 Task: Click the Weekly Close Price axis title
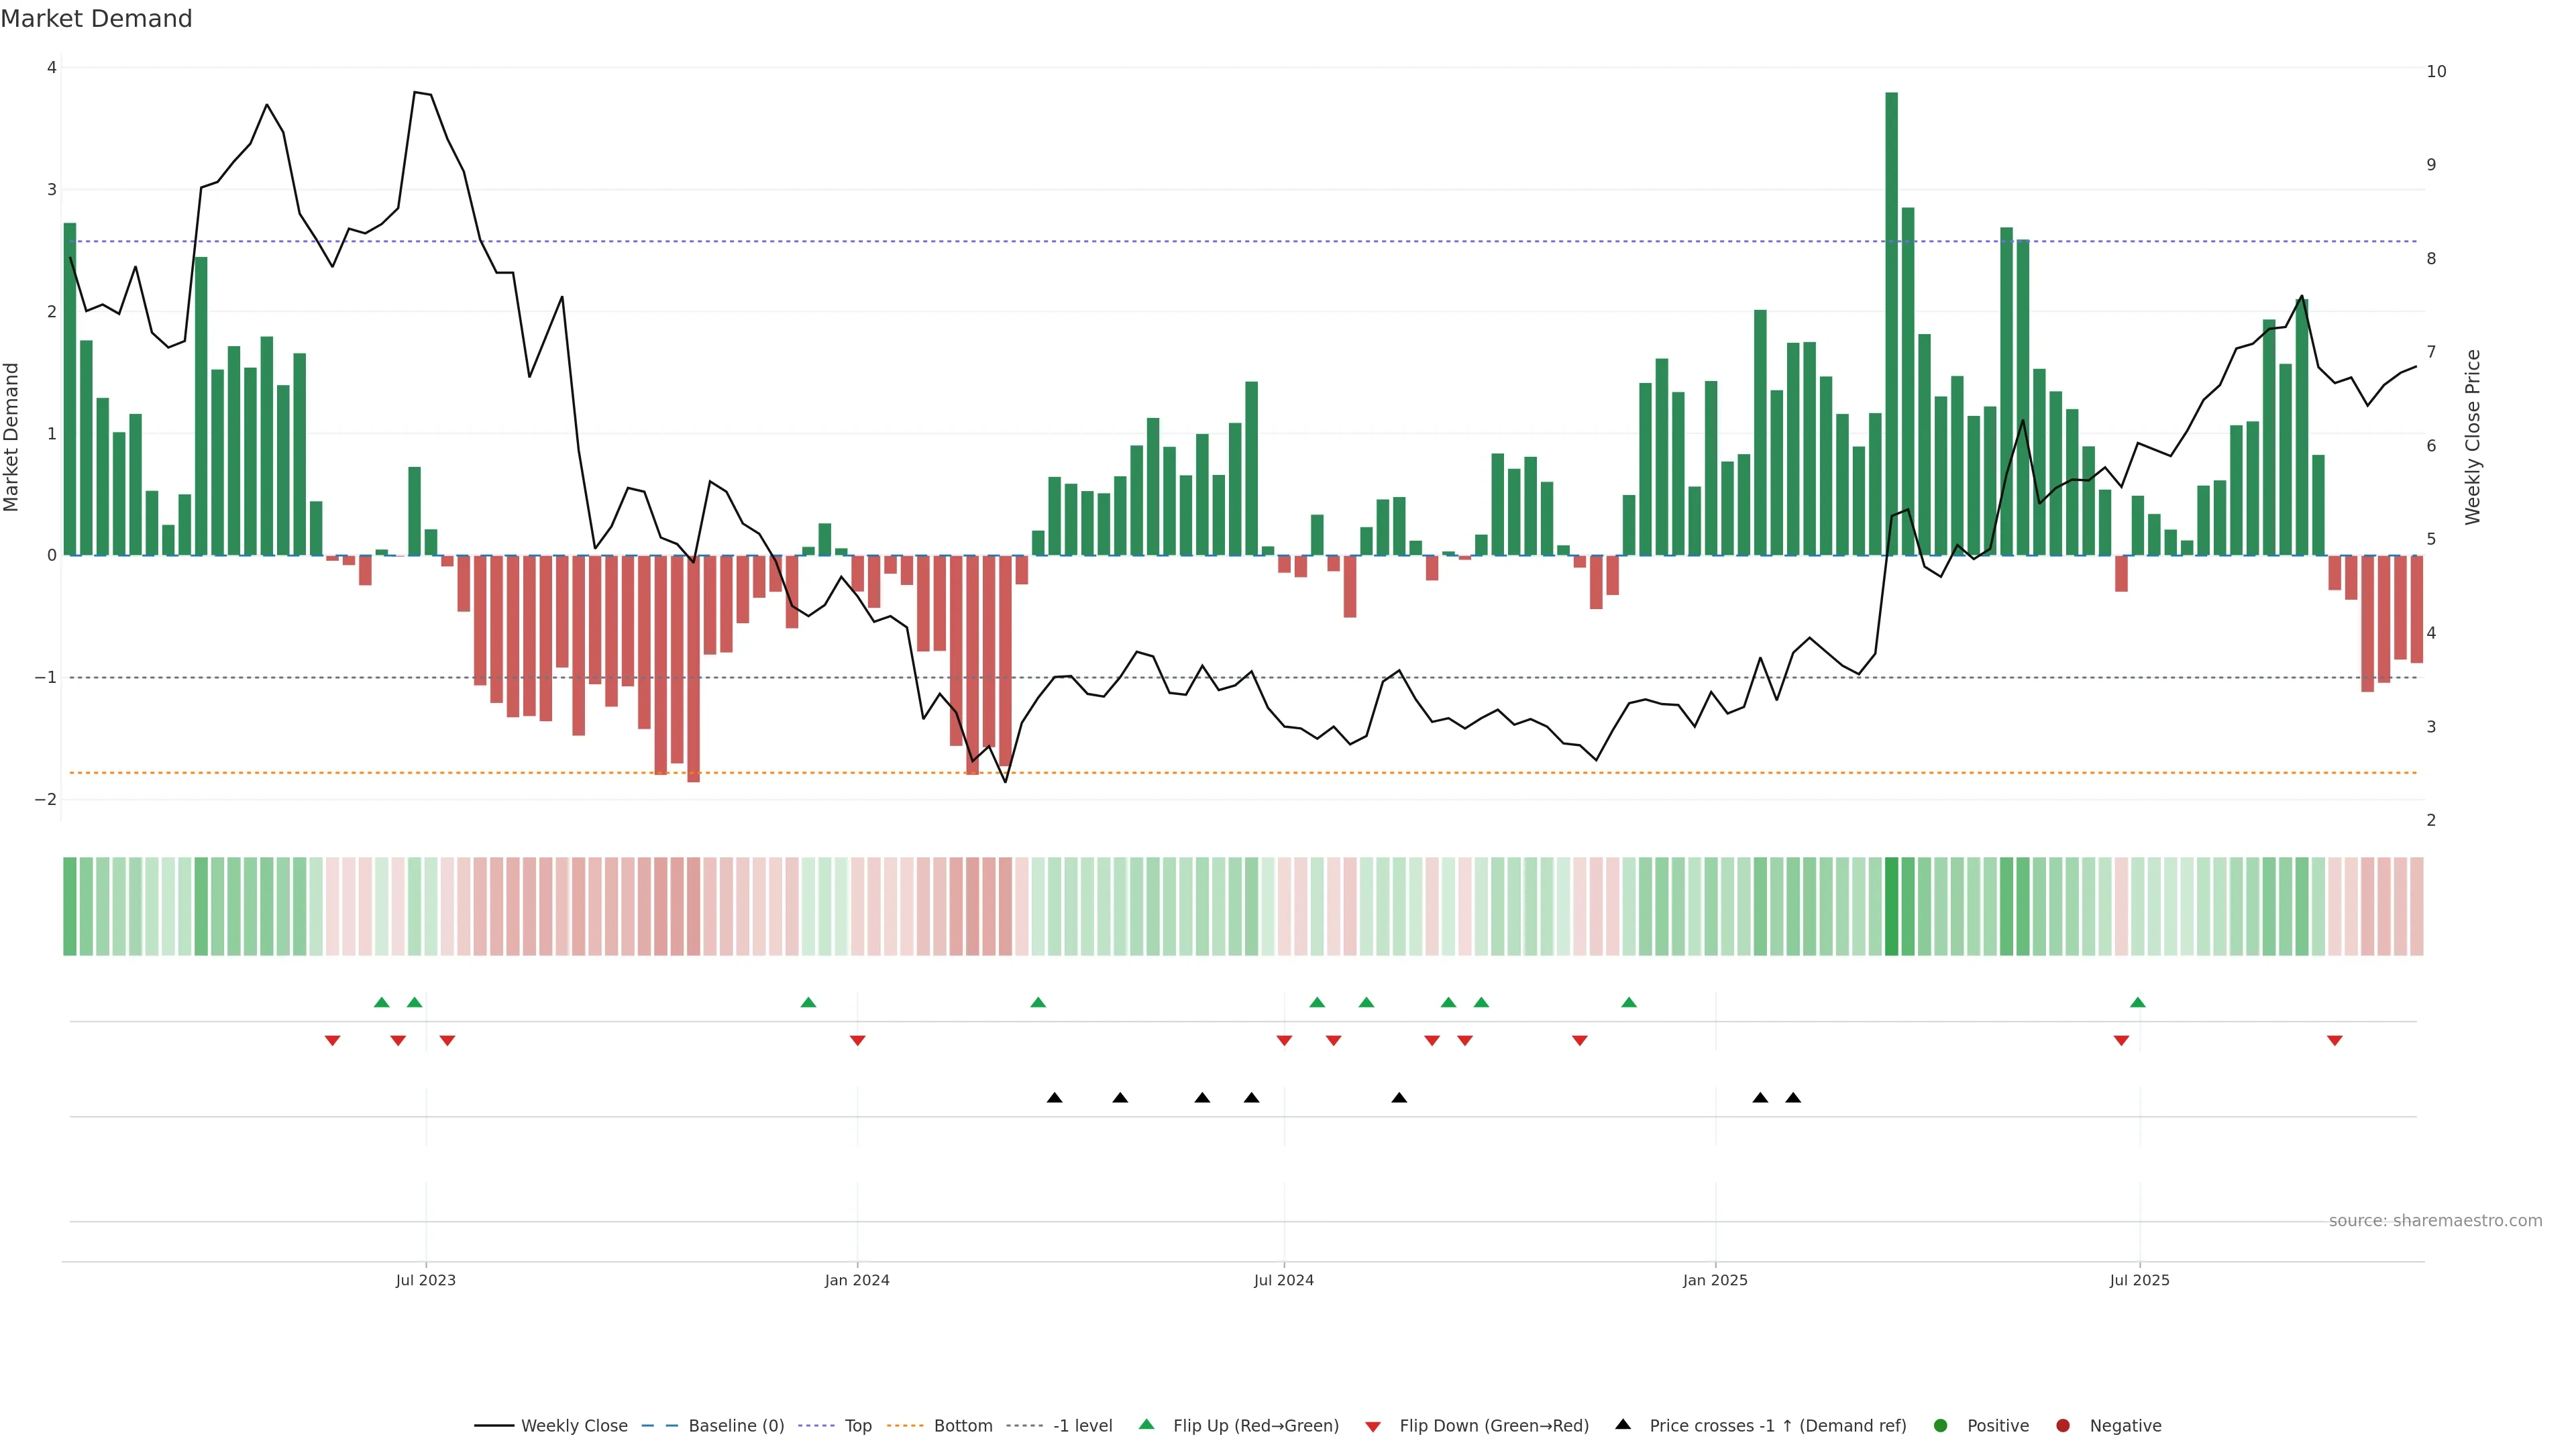coord(2473,437)
